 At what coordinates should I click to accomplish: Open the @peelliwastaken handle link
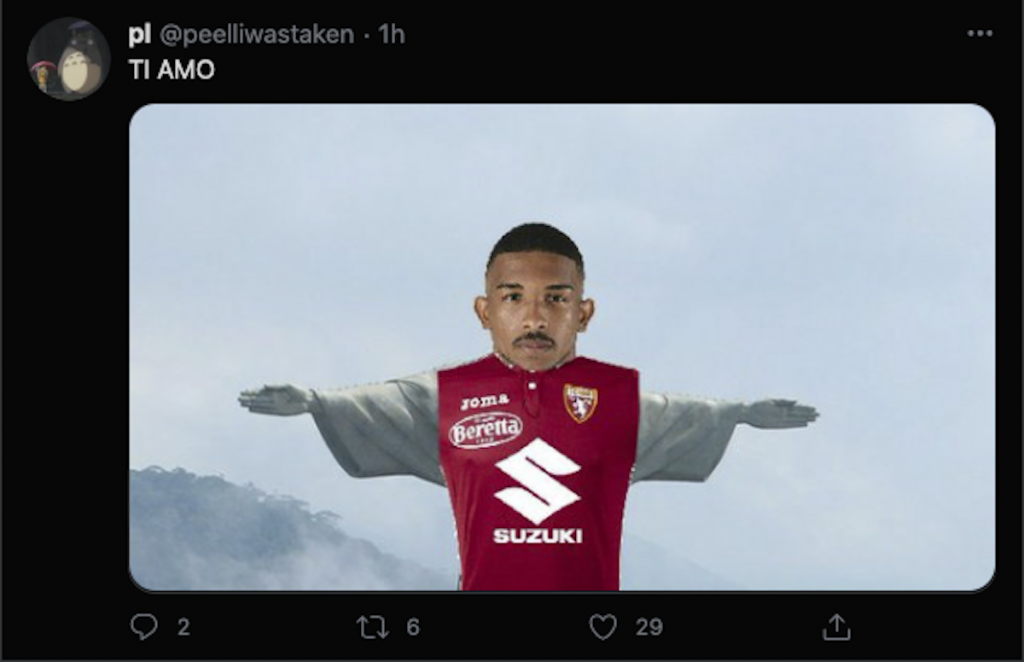click(x=257, y=34)
